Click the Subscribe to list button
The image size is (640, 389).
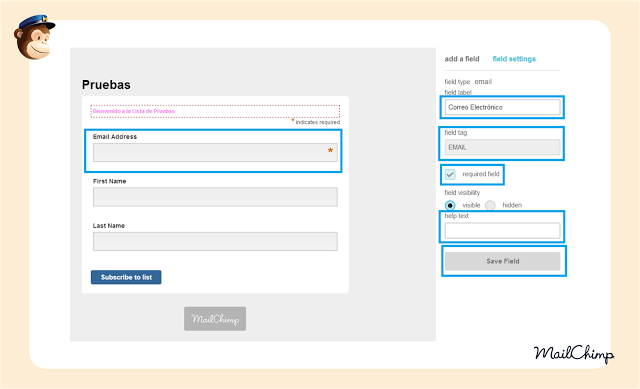(126, 277)
